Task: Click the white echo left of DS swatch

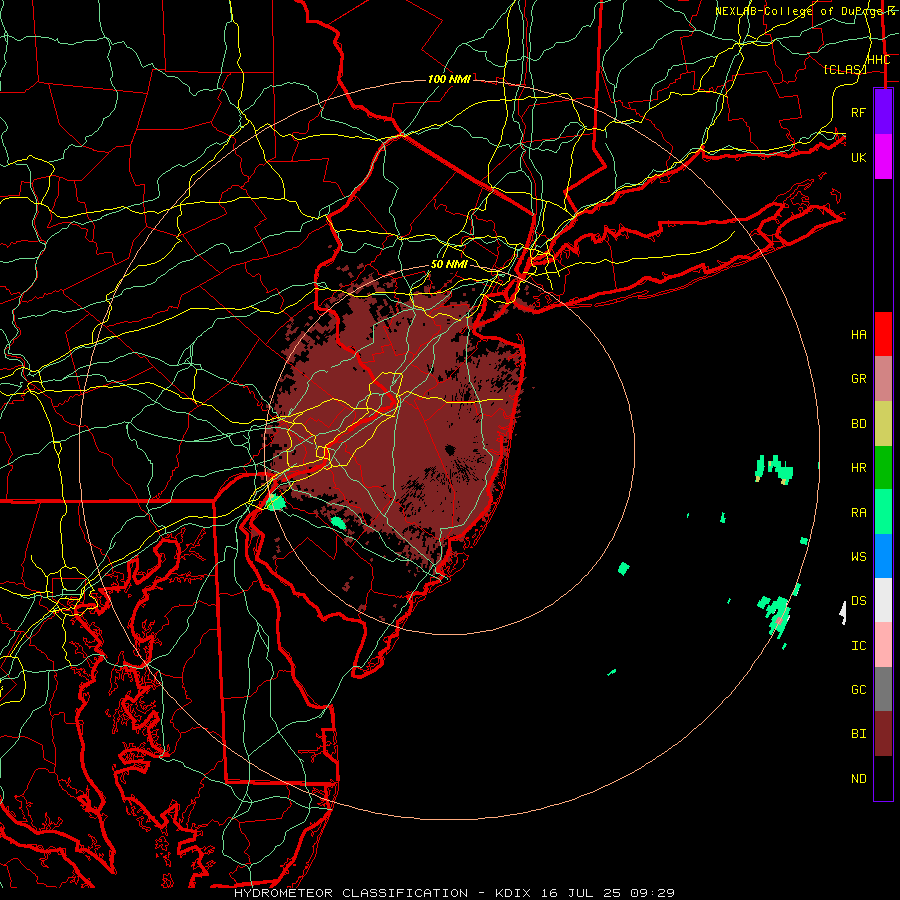Action: [843, 612]
